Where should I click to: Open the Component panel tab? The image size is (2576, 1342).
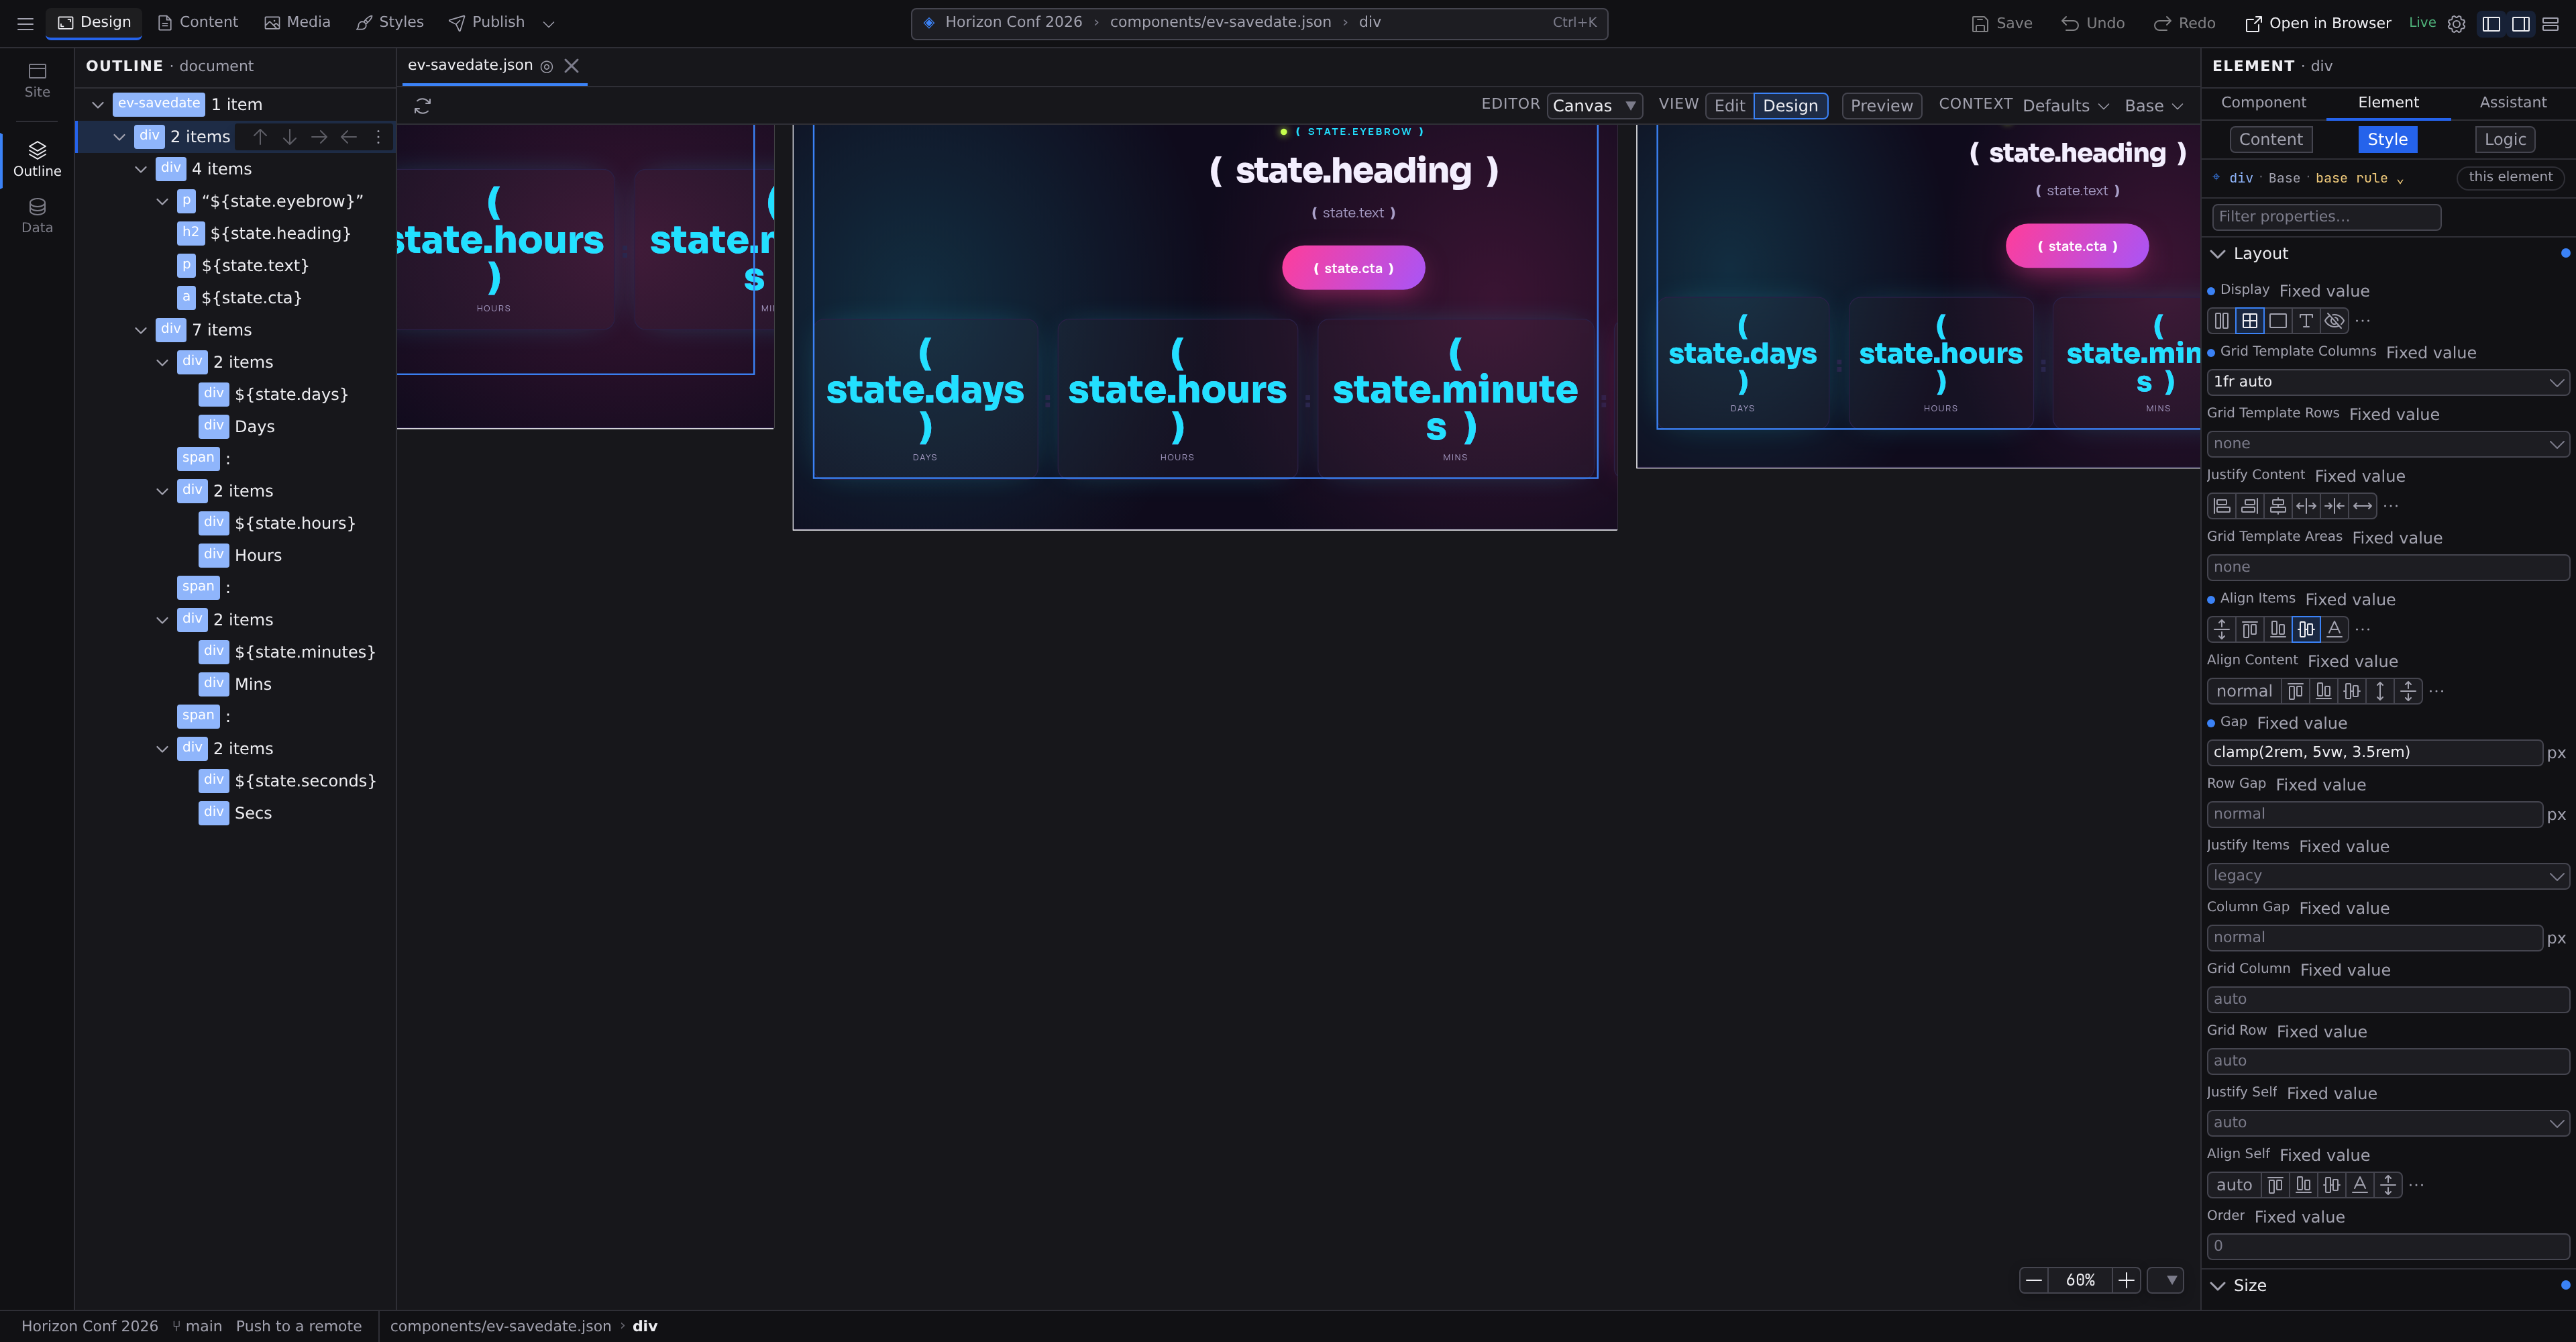click(x=2263, y=103)
